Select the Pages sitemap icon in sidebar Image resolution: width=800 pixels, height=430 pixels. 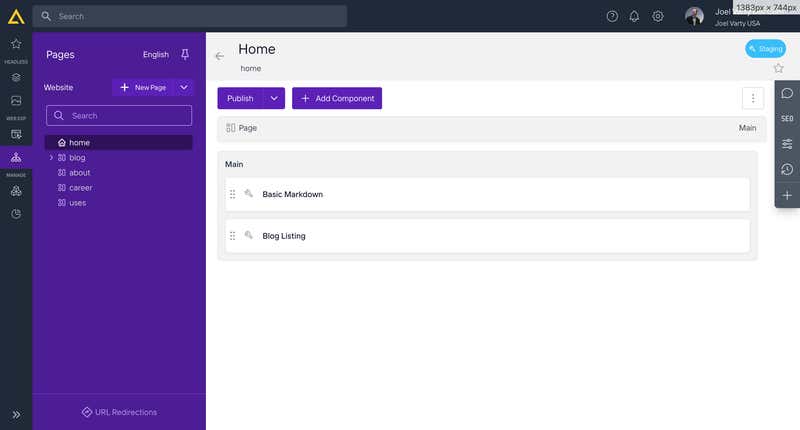[16, 157]
